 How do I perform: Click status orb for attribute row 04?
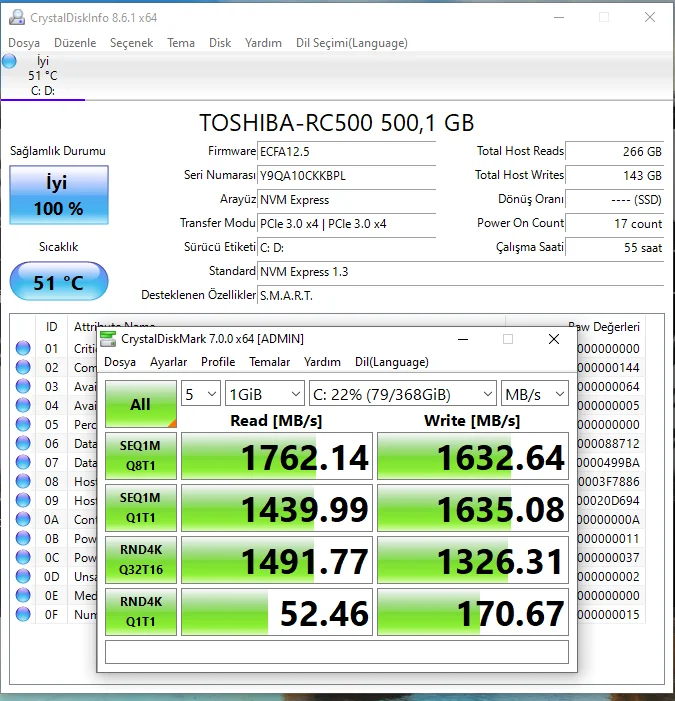[x=23, y=405]
